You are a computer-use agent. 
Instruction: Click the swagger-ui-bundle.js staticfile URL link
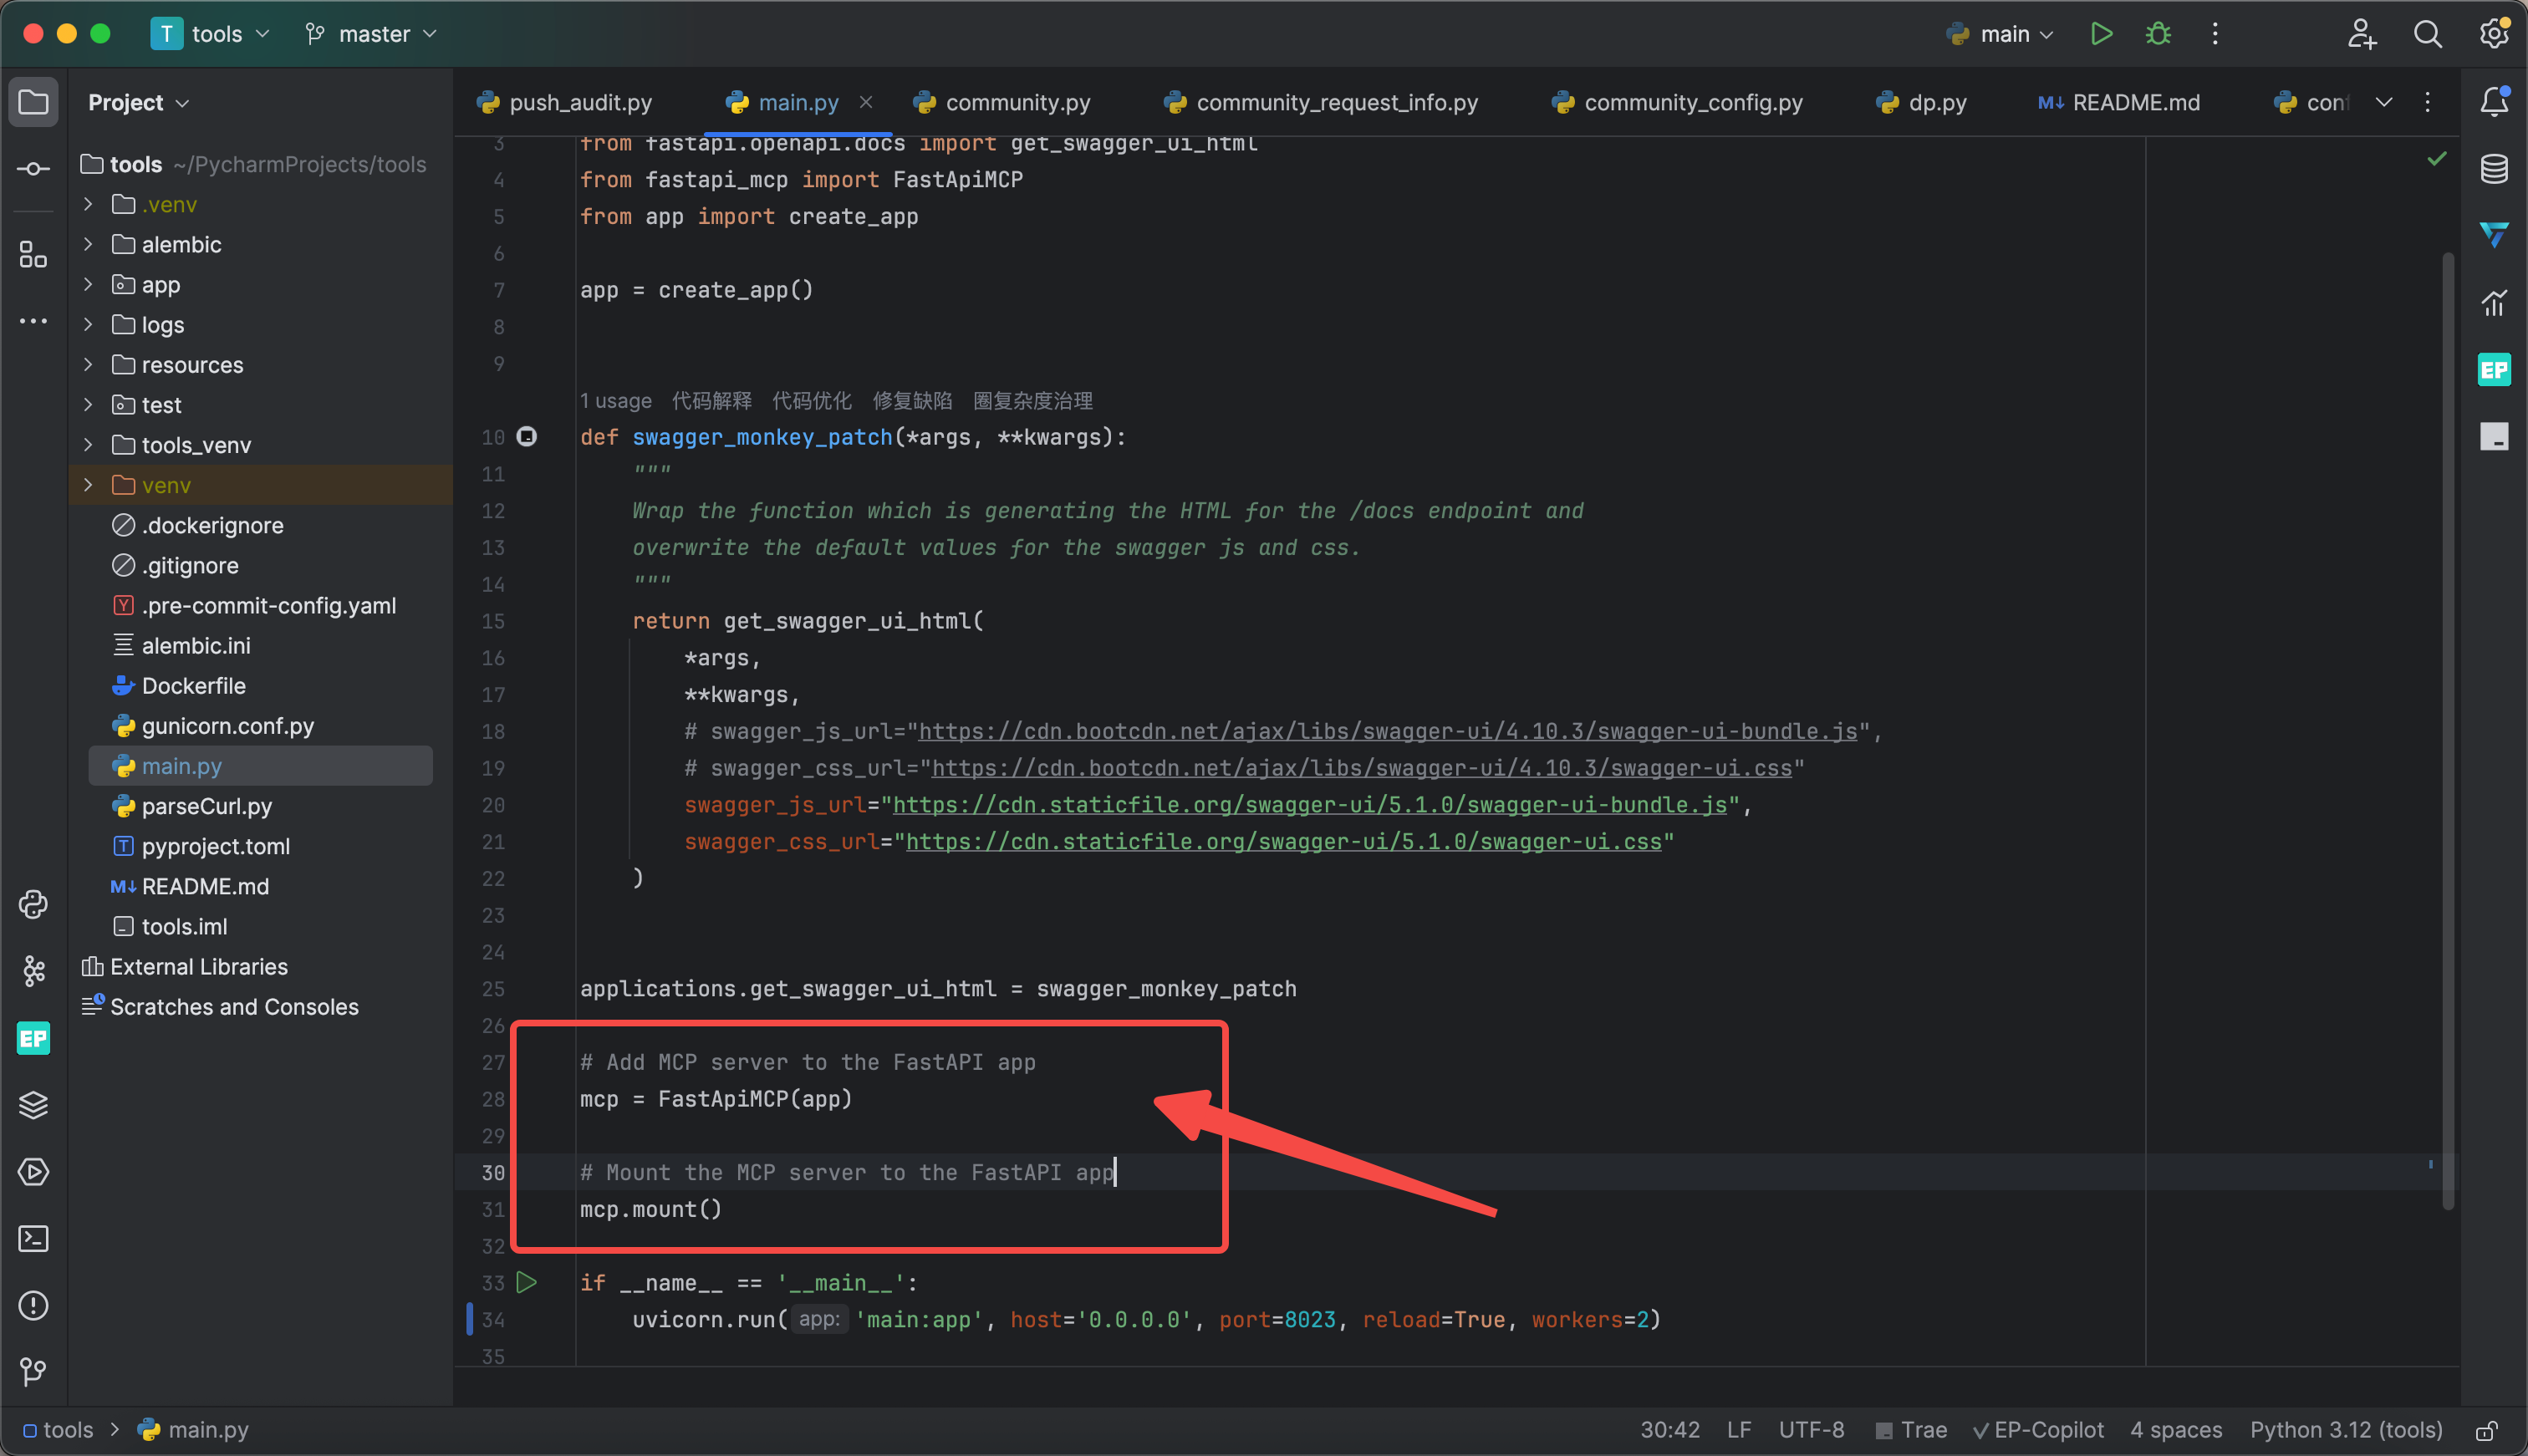tap(1309, 805)
